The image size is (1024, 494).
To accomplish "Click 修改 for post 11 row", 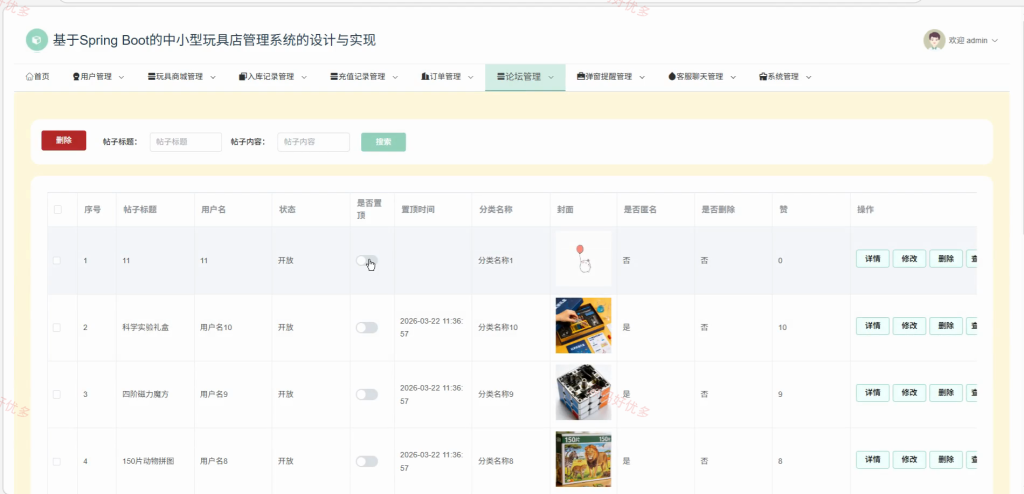I will click(x=909, y=259).
